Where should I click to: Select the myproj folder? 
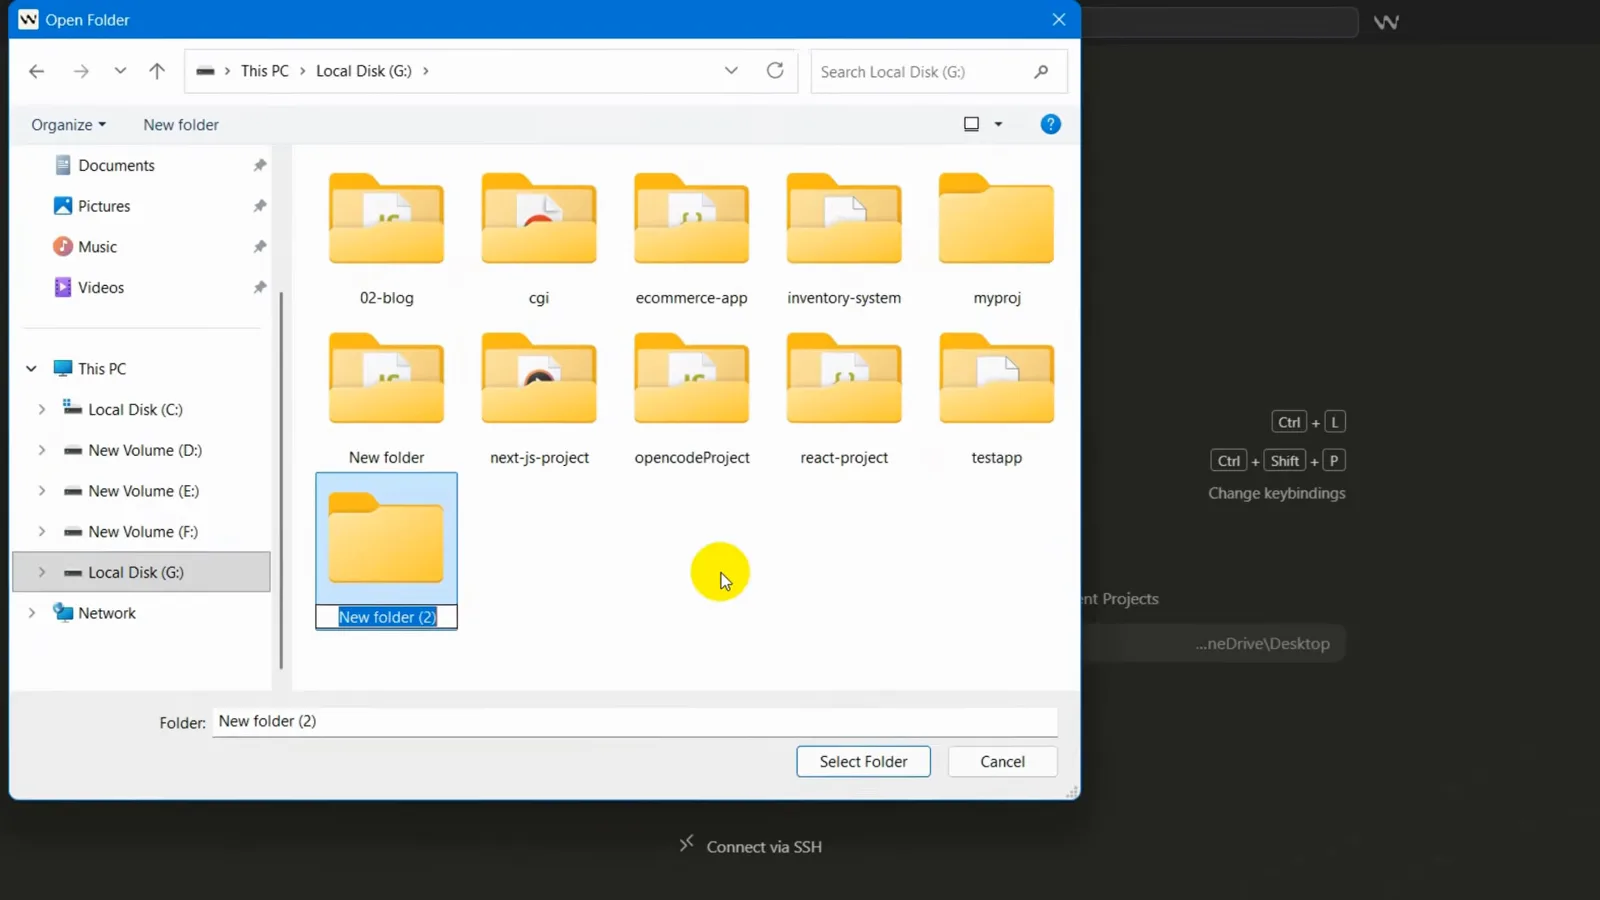pyautogui.click(x=997, y=238)
